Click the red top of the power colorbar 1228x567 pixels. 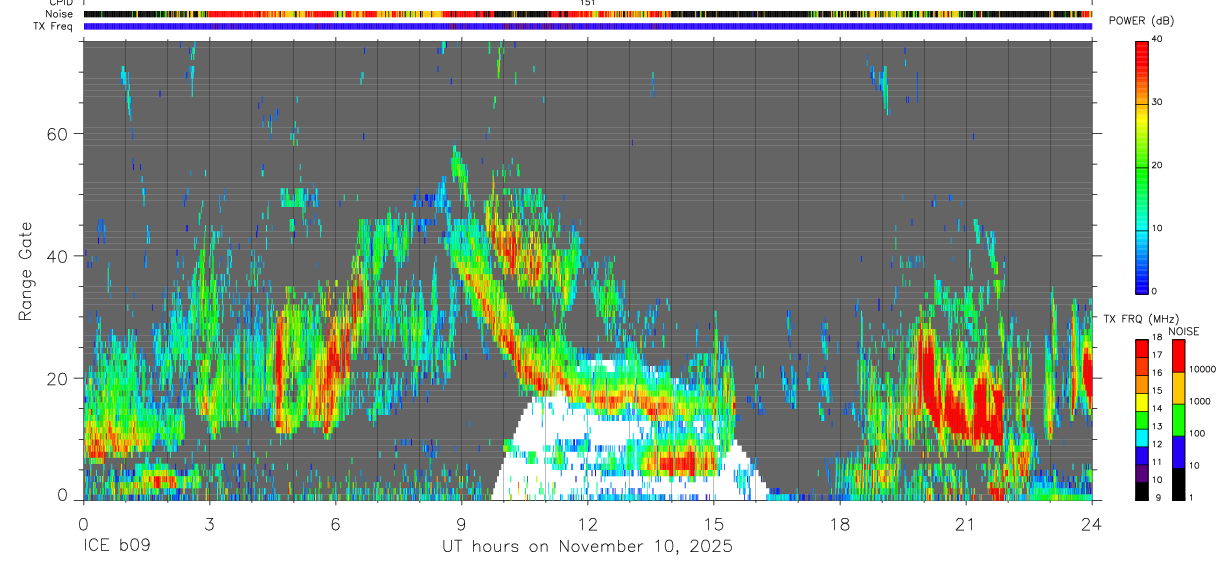(1141, 55)
